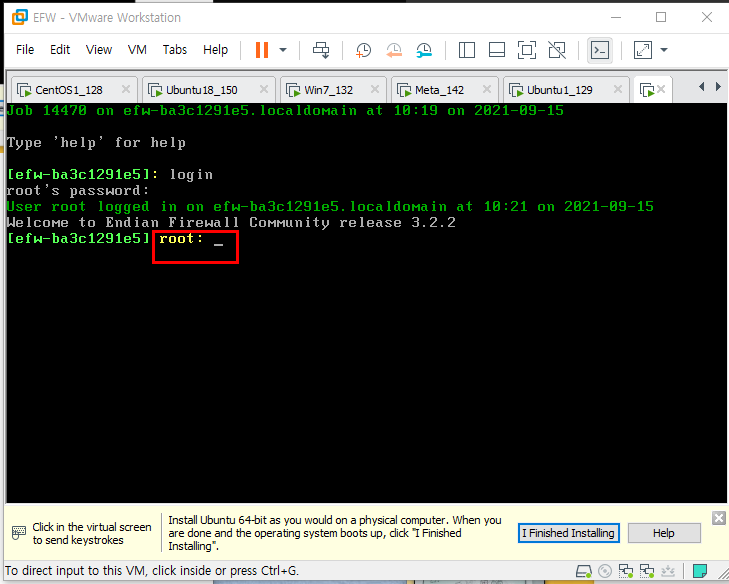Open the Edit menu
Image resolution: width=729 pixels, height=584 pixels.
(x=60, y=50)
